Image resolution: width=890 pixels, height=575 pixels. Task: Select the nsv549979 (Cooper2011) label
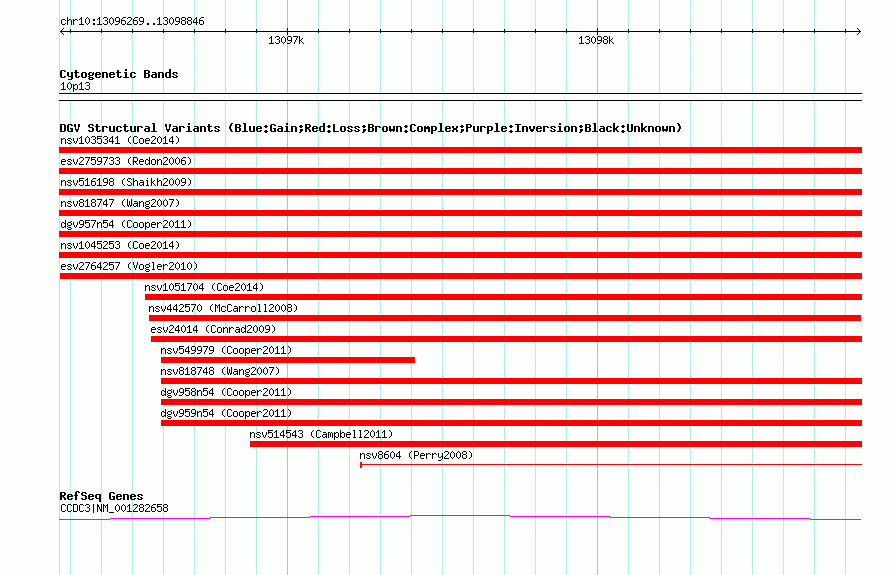(x=226, y=350)
